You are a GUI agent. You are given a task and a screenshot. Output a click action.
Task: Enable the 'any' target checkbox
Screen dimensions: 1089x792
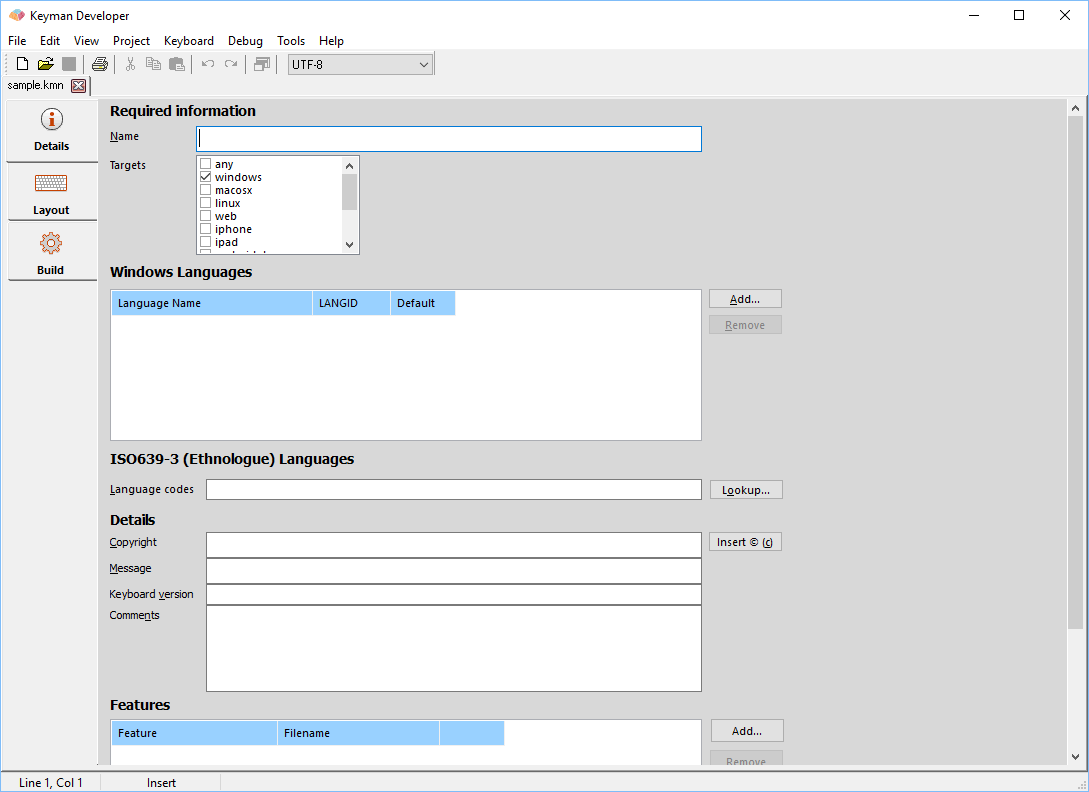206,164
